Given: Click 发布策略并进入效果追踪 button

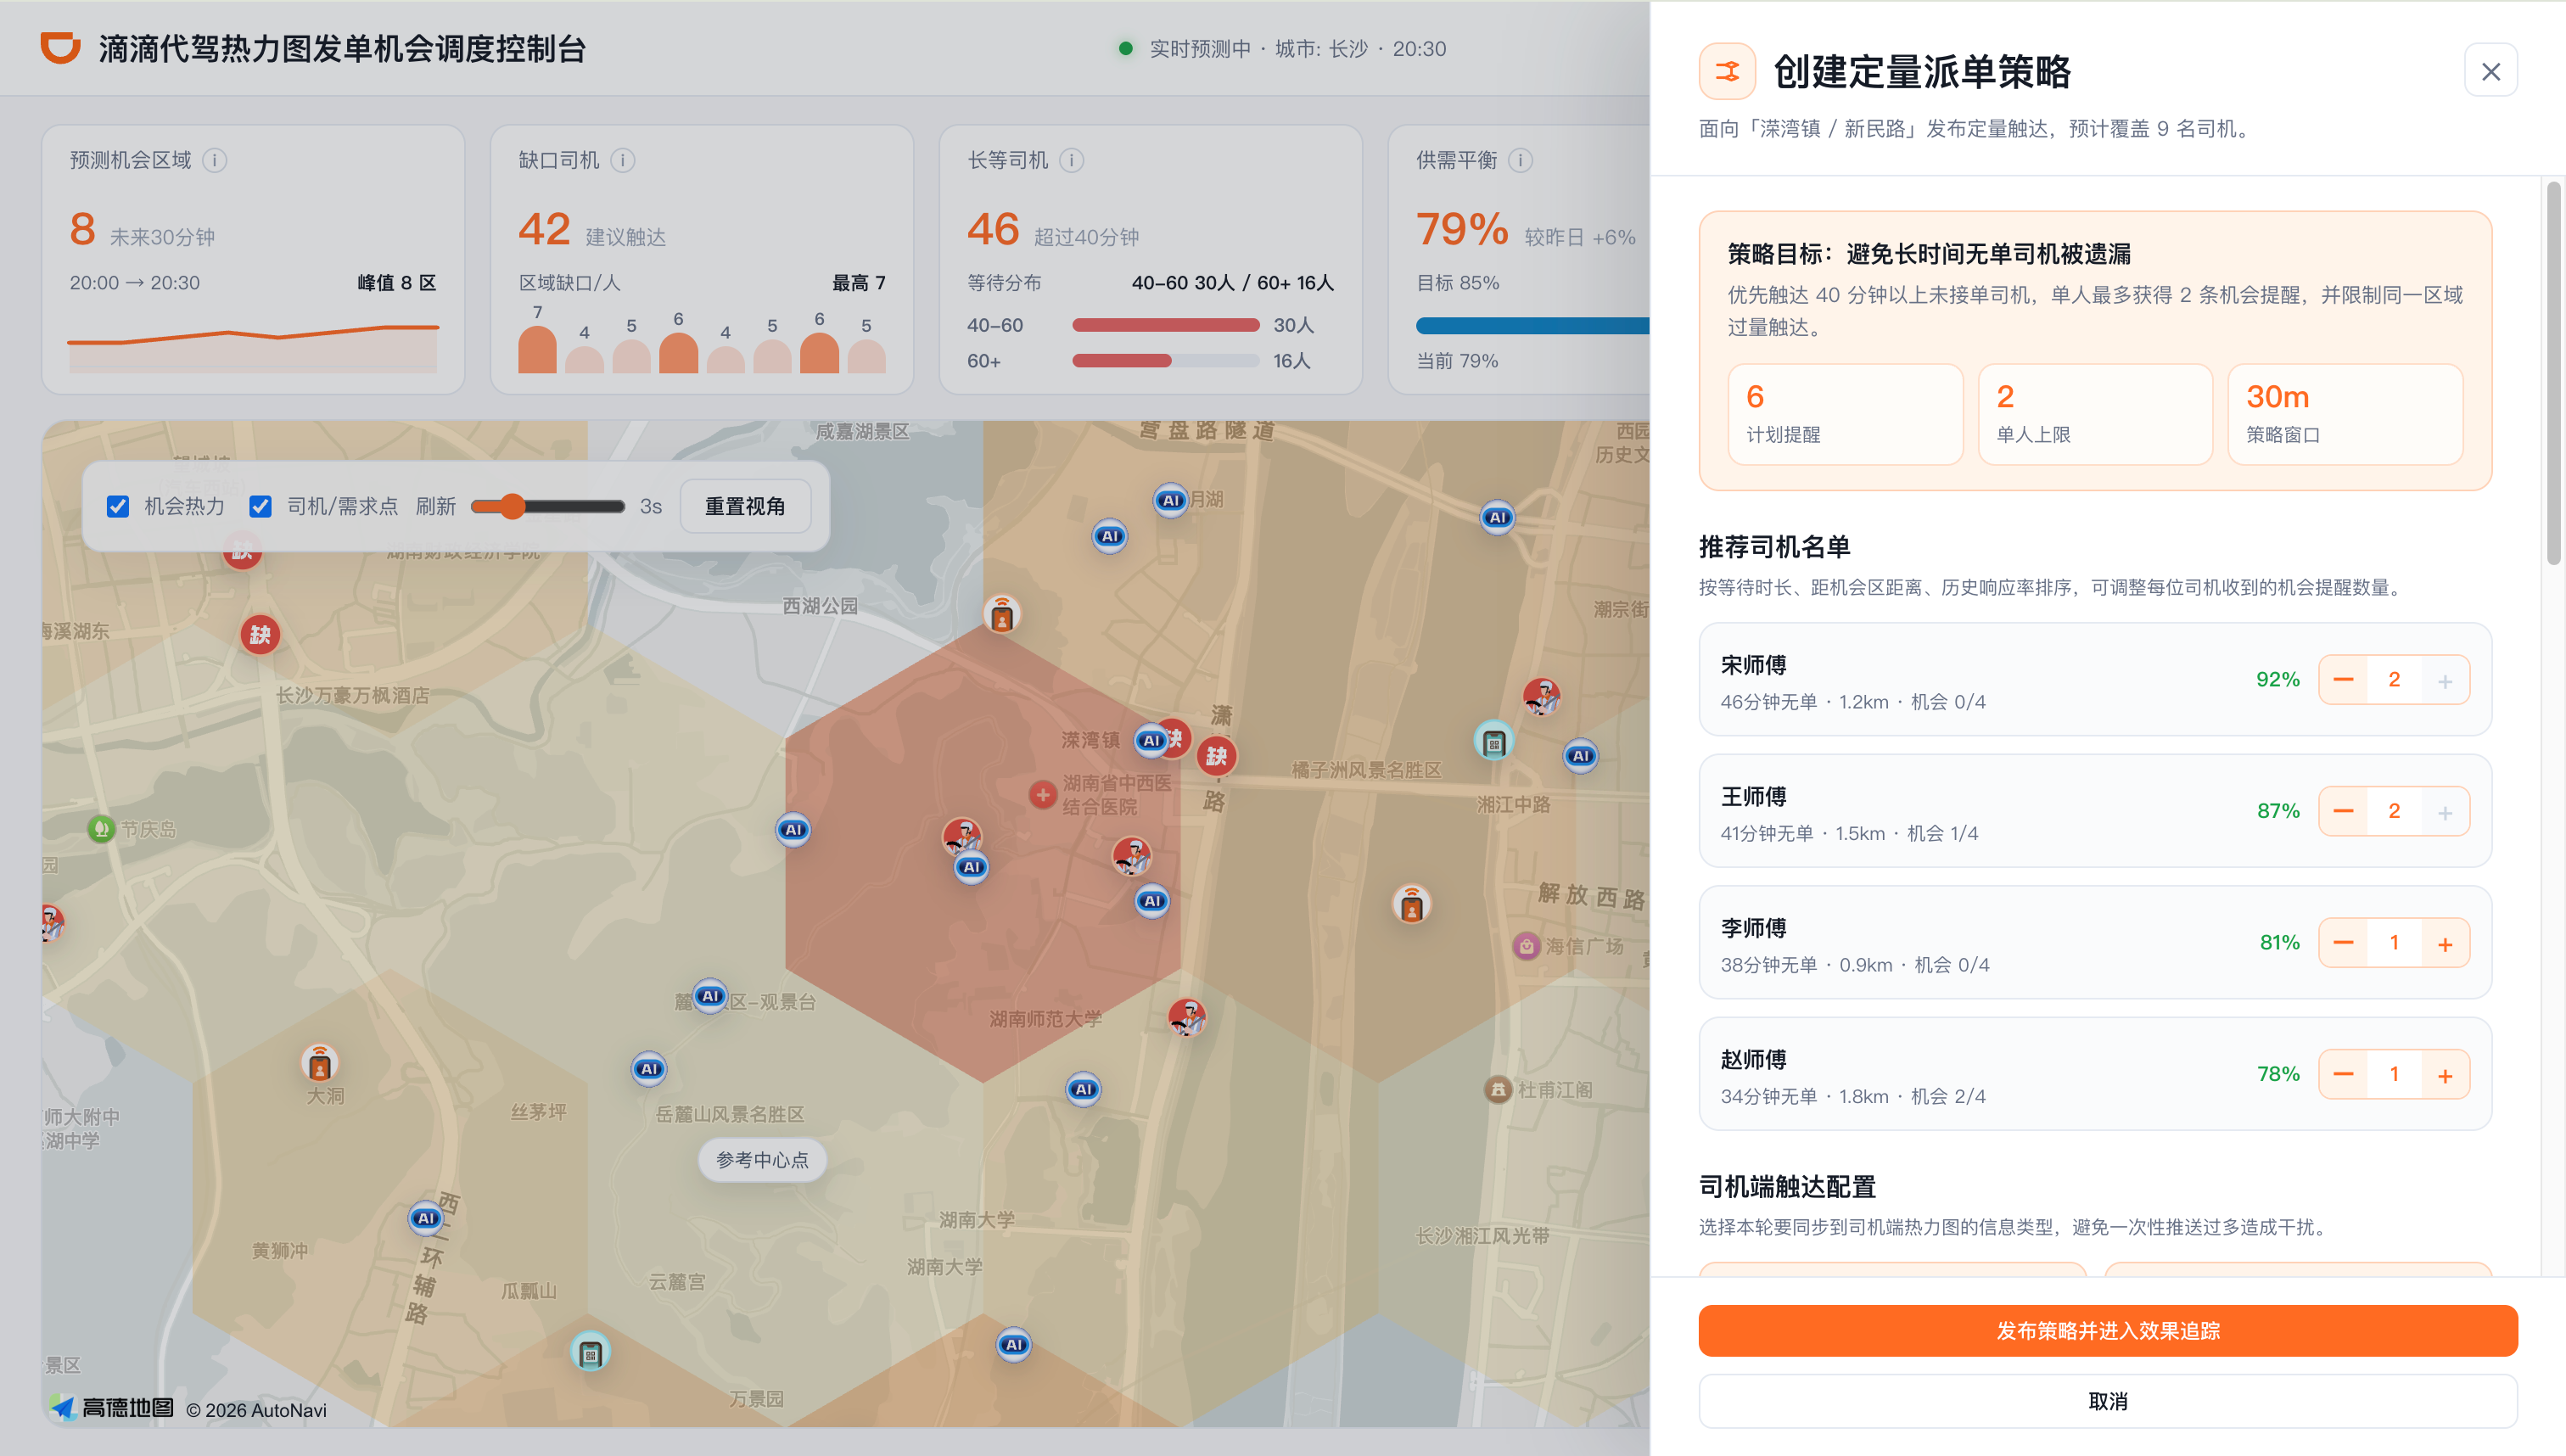Looking at the screenshot, I should click(x=2107, y=1330).
